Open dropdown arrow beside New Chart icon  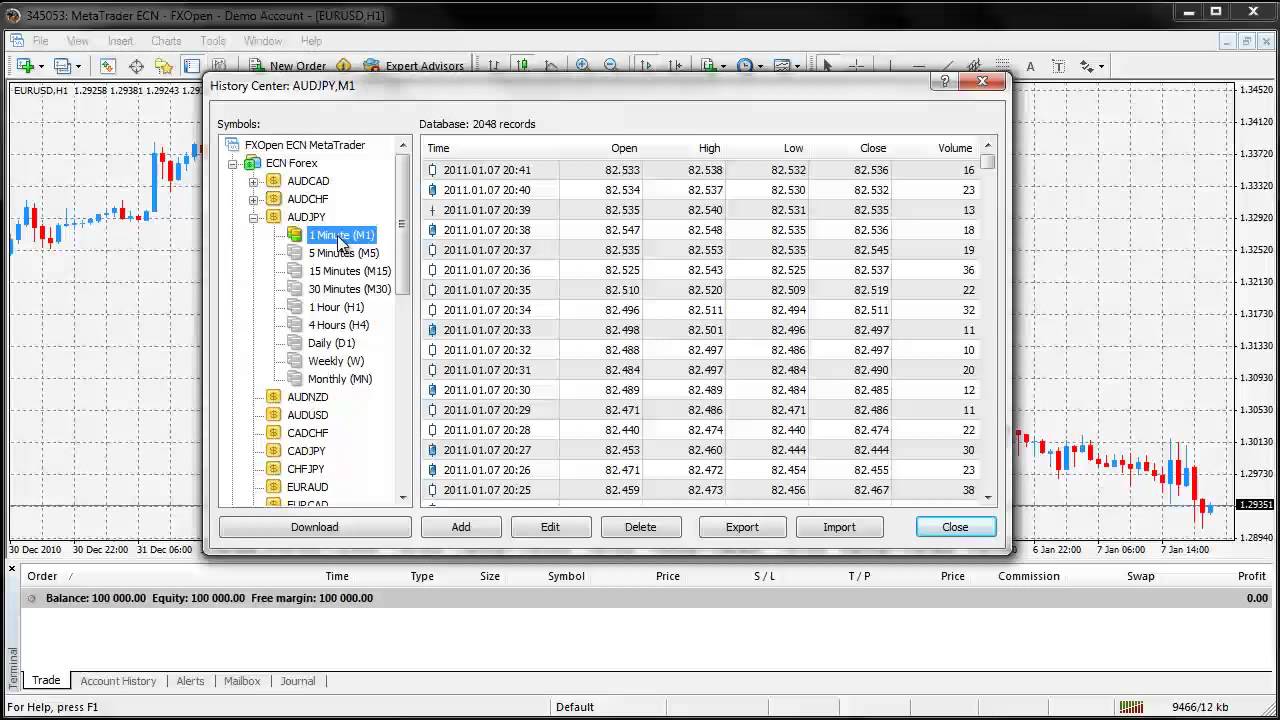click(x=41, y=66)
